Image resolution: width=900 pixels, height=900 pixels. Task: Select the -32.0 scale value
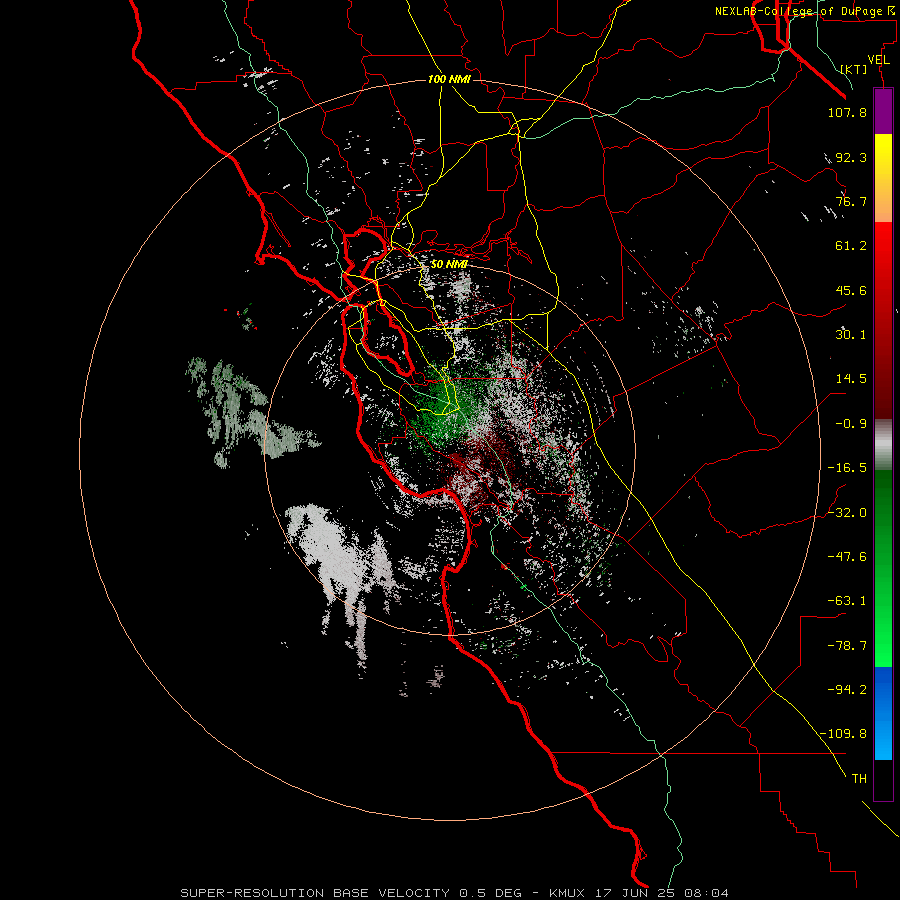pyautogui.click(x=847, y=513)
